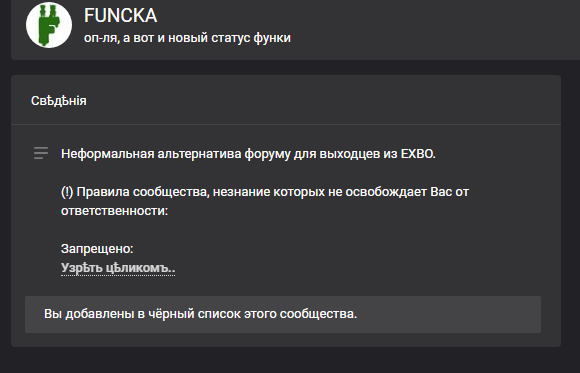Image resolution: width=580 pixels, height=373 pixels.
Task: Click the word сообщества in the blacklist notice
Action: point(318,314)
